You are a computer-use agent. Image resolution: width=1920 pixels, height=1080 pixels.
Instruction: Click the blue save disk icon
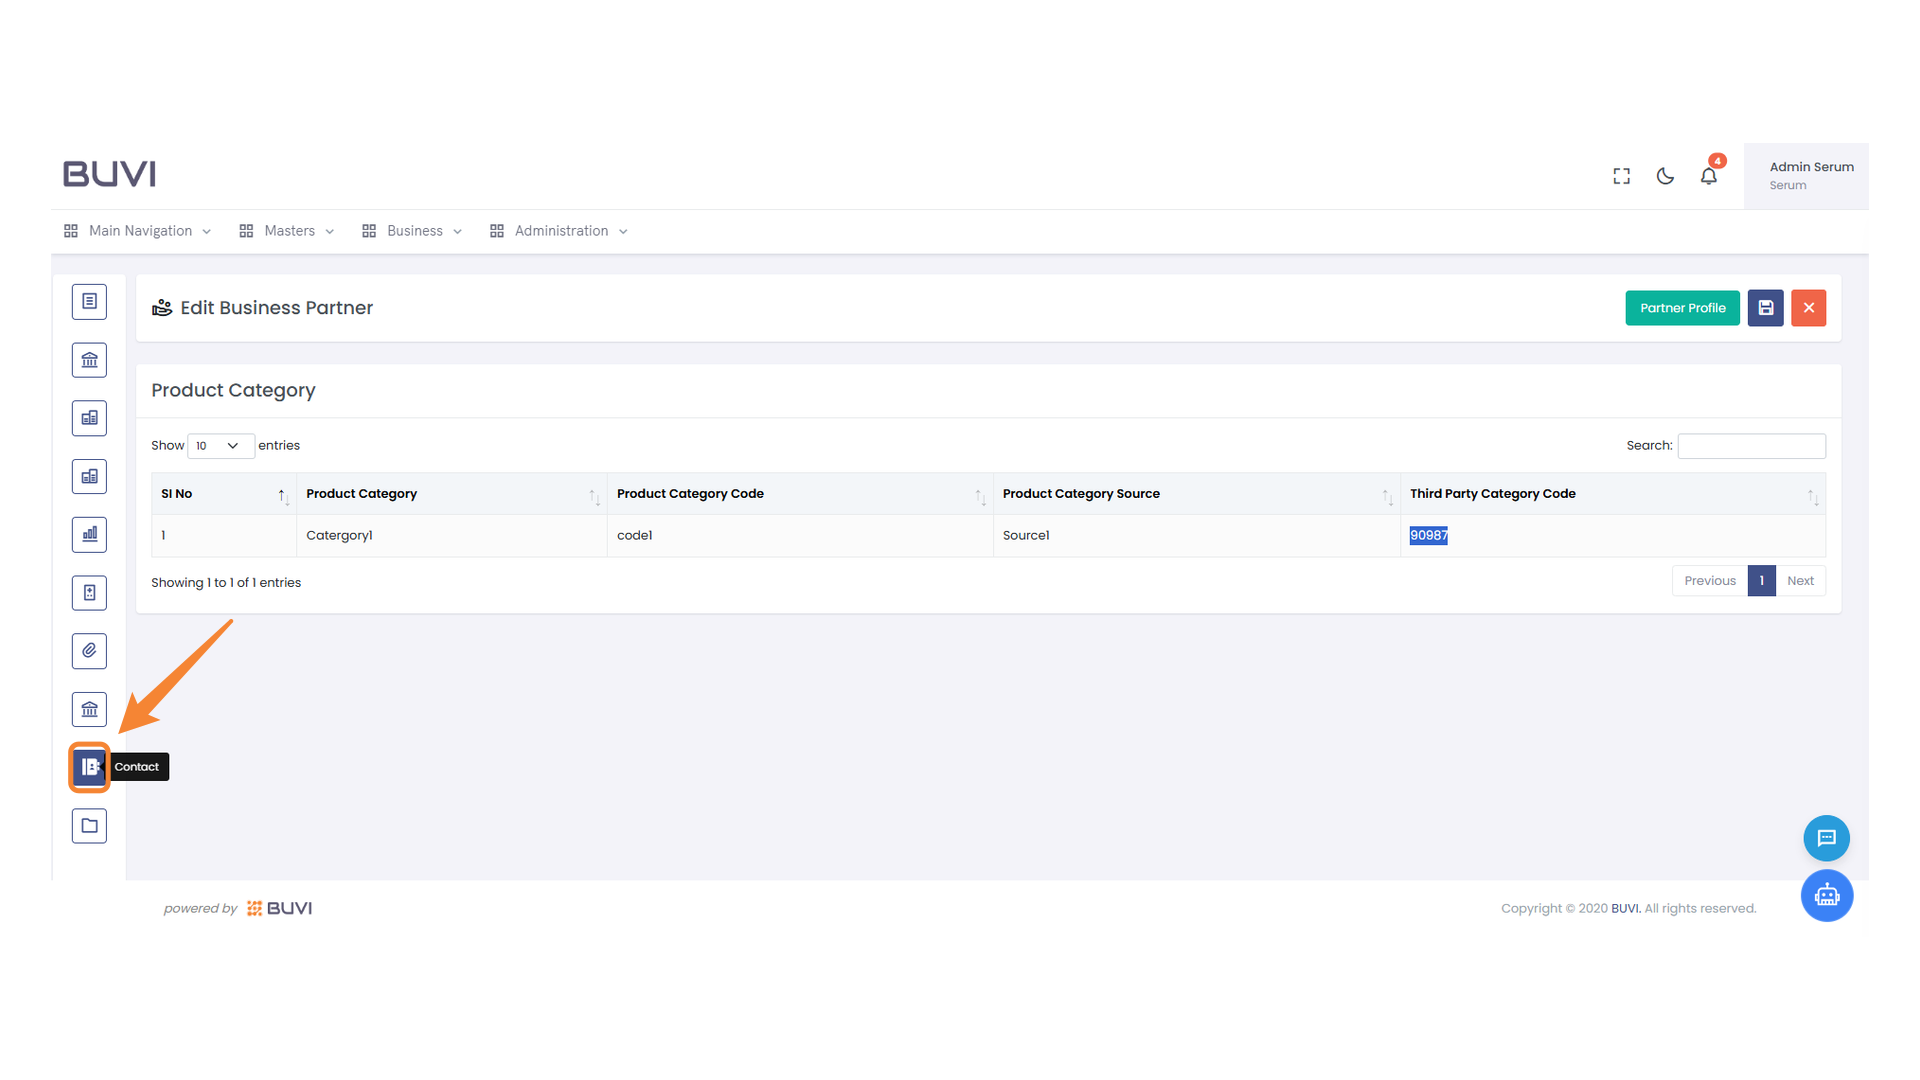[x=1765, y=308]
